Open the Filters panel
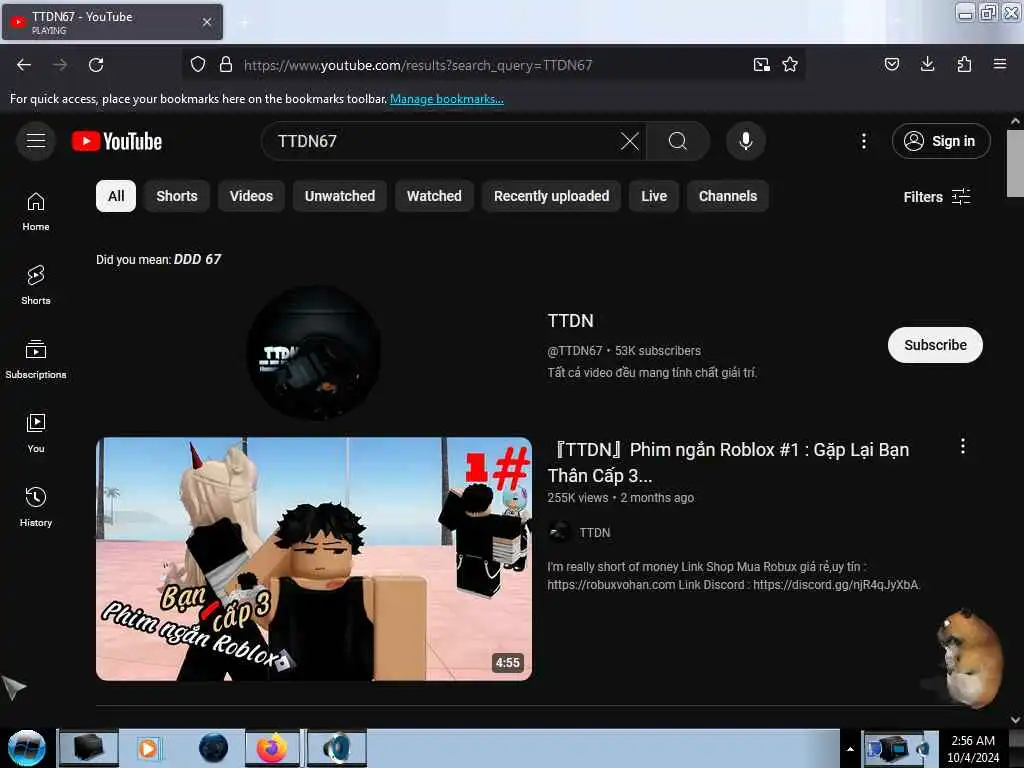Viewport: 1024px width, 768px height. [x=937, y=197]
